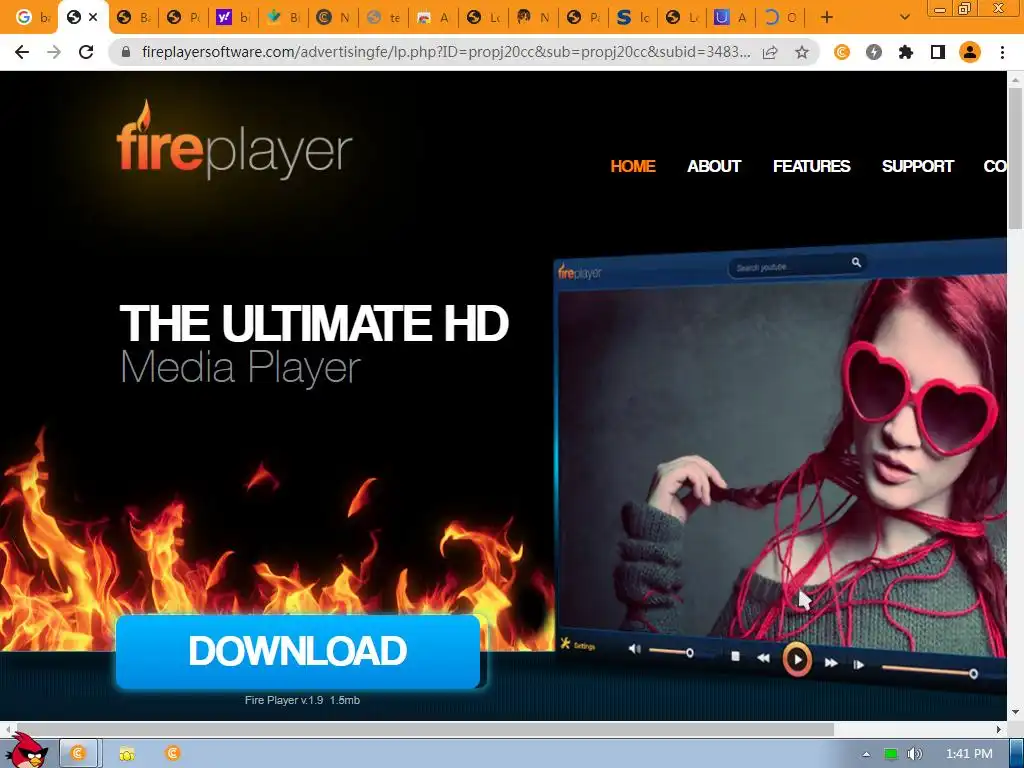The image size is (1024, 768).
Task: Switch to the tab labeled 'te'
Action: tap(383, 18)
